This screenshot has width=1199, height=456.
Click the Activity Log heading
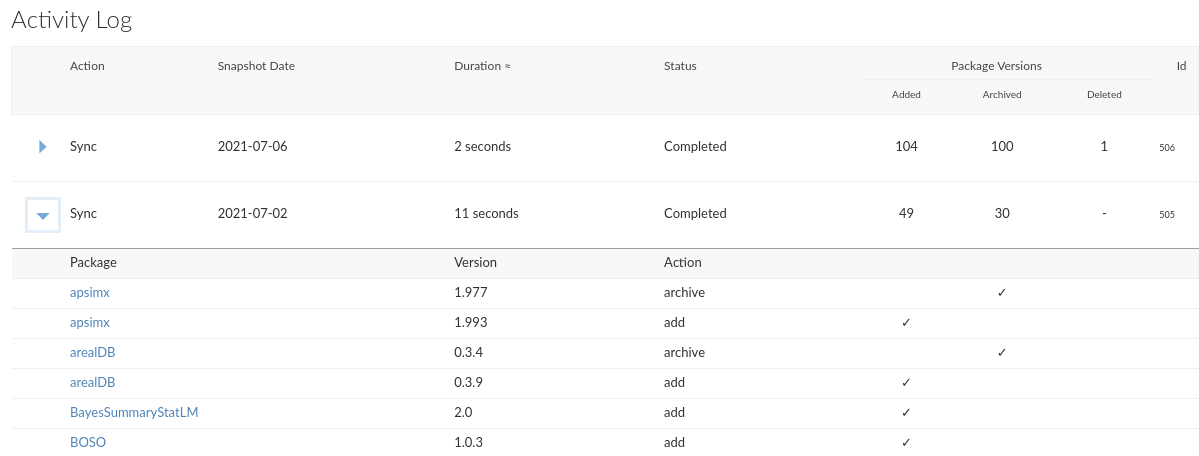click(72, 20)
